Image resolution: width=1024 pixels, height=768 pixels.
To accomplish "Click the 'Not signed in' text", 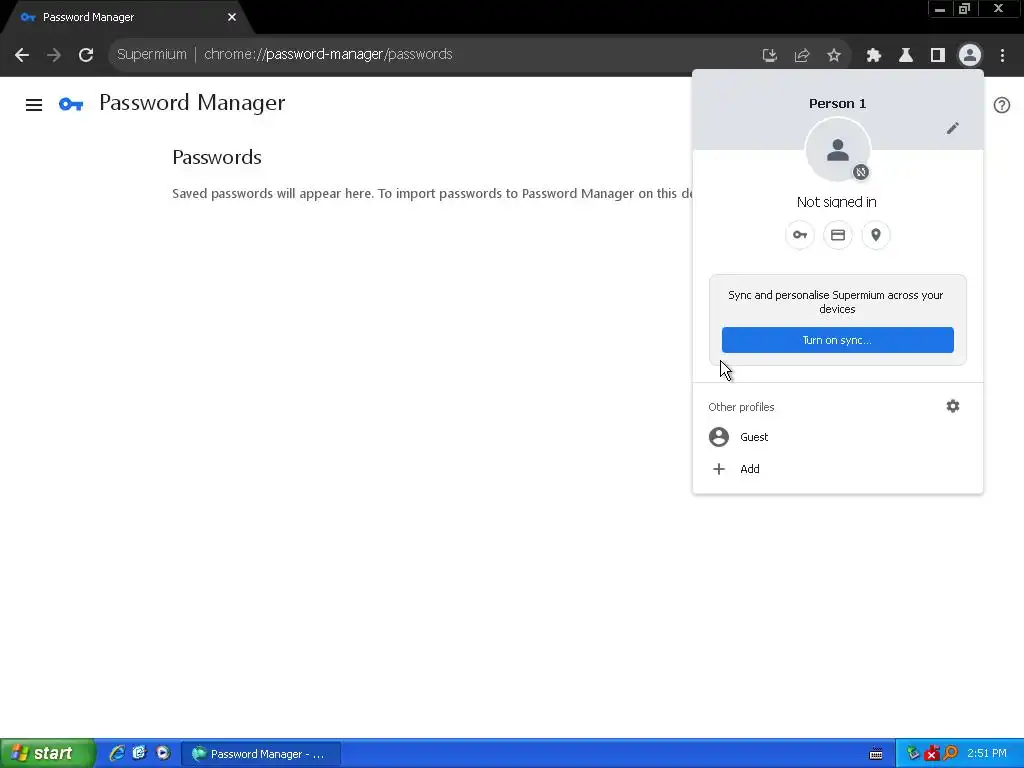I will click(x=837, y=202).
